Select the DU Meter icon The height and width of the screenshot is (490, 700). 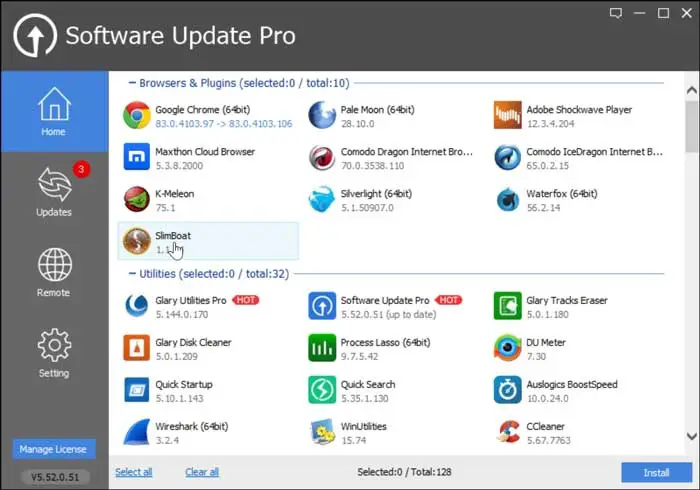coord(508,348)
